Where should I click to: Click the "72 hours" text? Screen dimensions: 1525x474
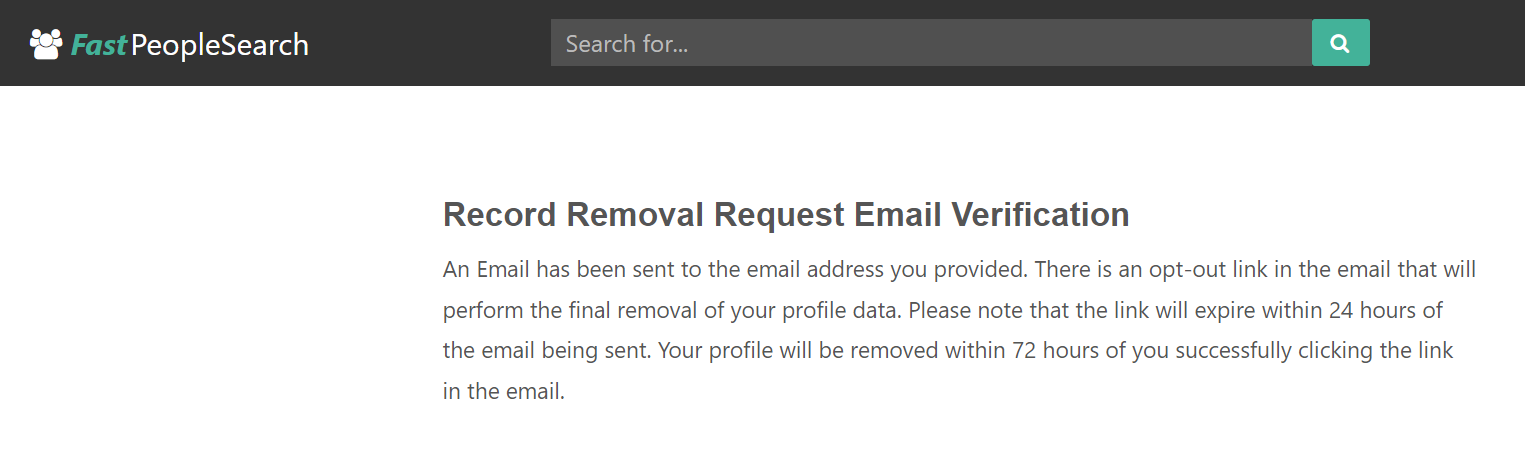[x=1055, y=351]
